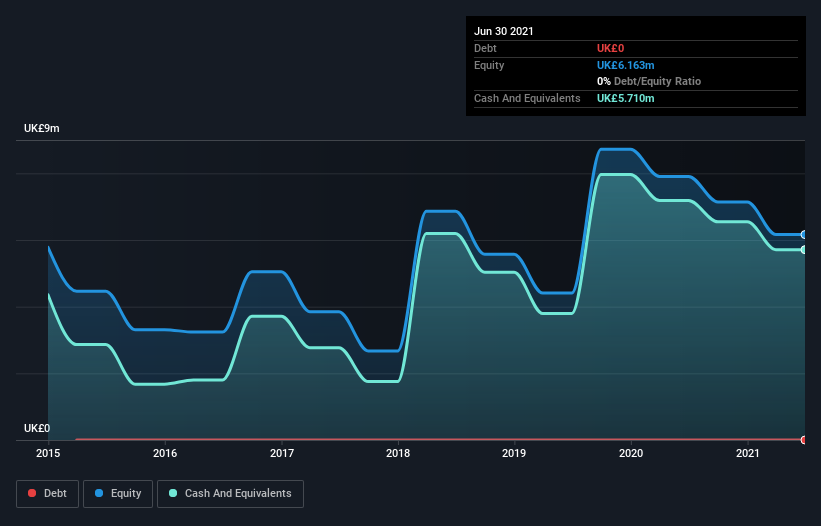821x526 pixels.
Task: Click the Debt row label in tooltip
Action: [485, 48]
